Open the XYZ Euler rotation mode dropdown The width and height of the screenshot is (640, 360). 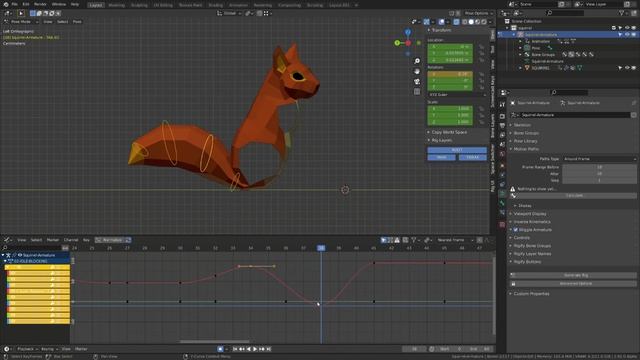(x=457, y=95)
